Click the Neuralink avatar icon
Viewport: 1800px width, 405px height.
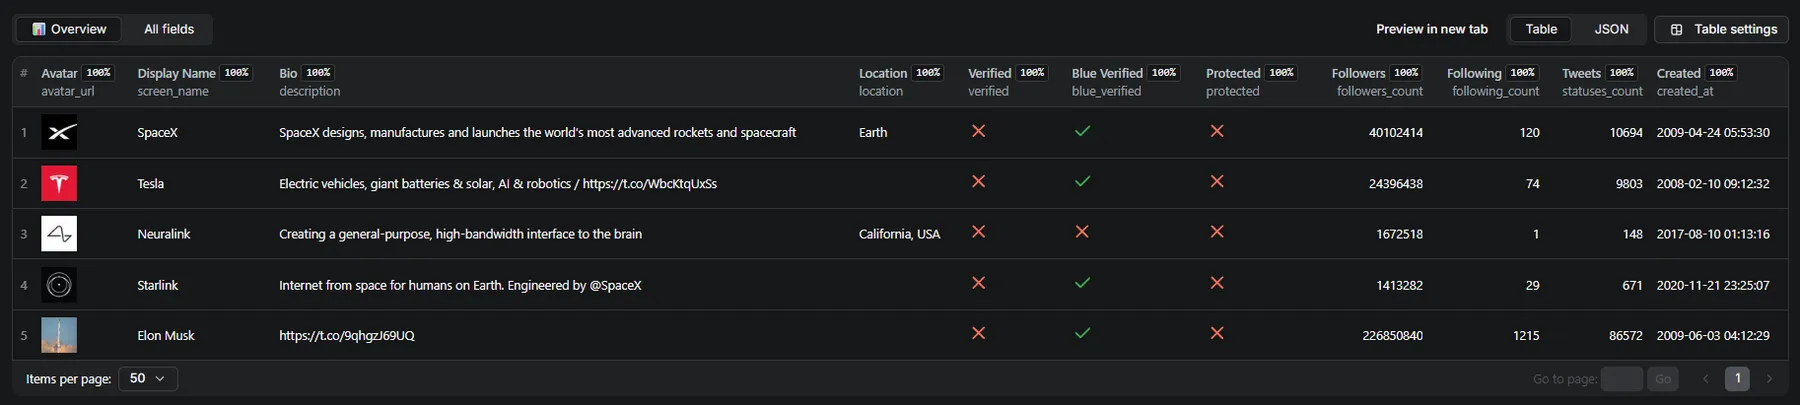pyautogui.click(x=59, y=234)
